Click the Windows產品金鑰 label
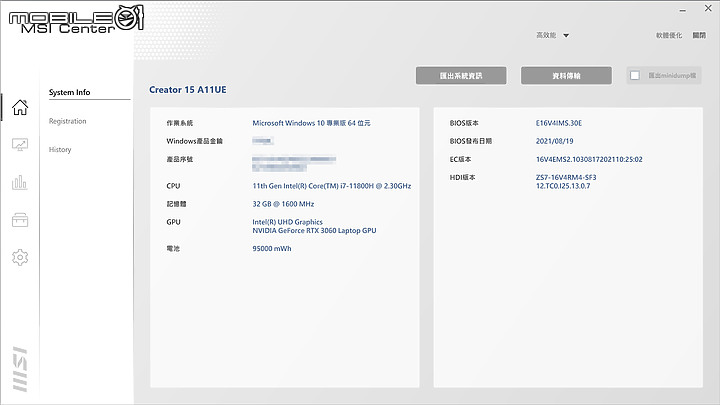Viewport: 720px width, 405px height. click(x=194, y=141)
